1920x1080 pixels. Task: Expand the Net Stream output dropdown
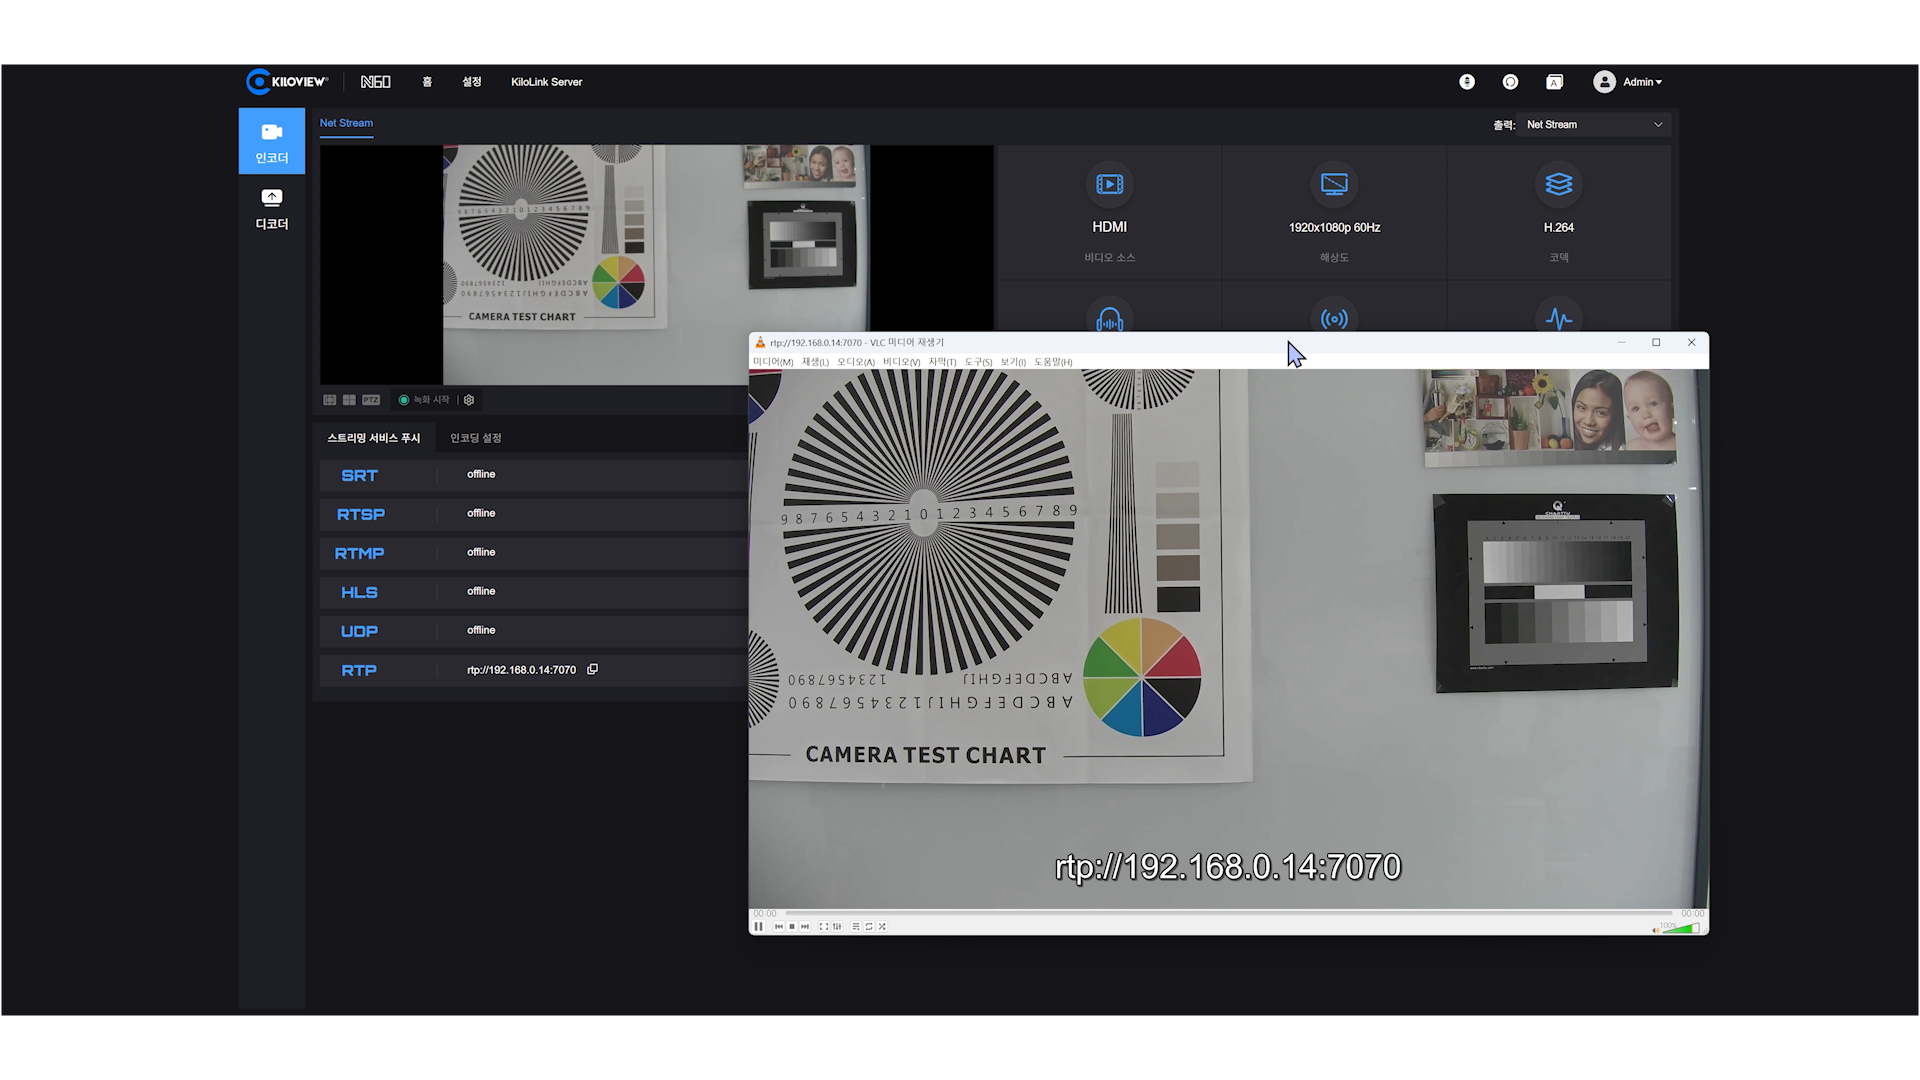1594,125
